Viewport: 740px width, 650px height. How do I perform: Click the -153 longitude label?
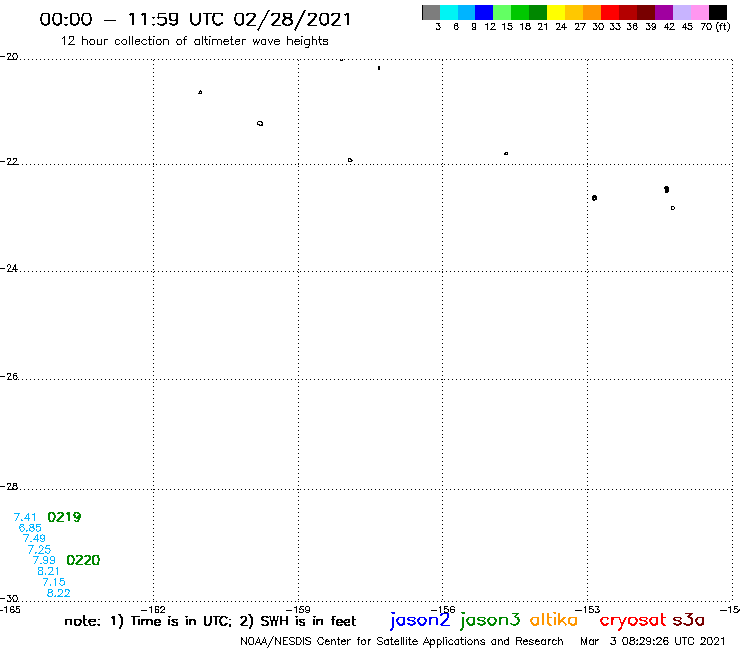click(x=588, y=609)
